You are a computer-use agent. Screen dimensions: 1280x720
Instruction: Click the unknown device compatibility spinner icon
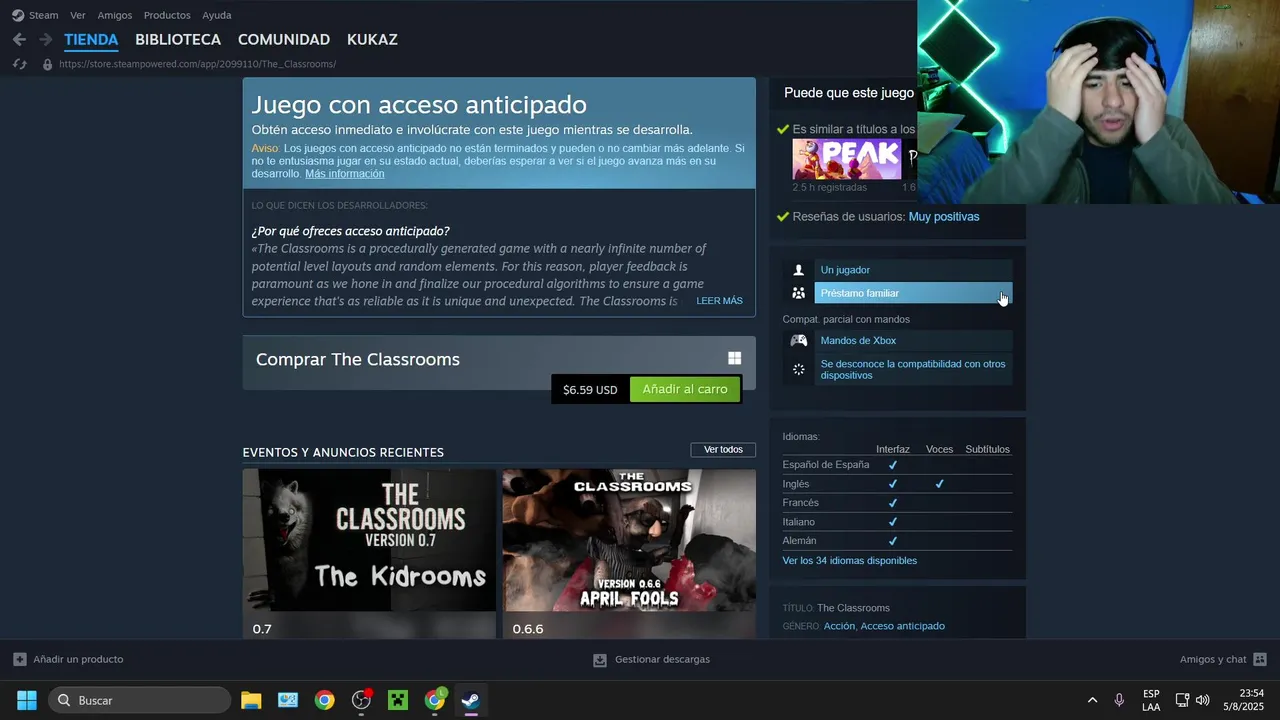click(798, 370)
